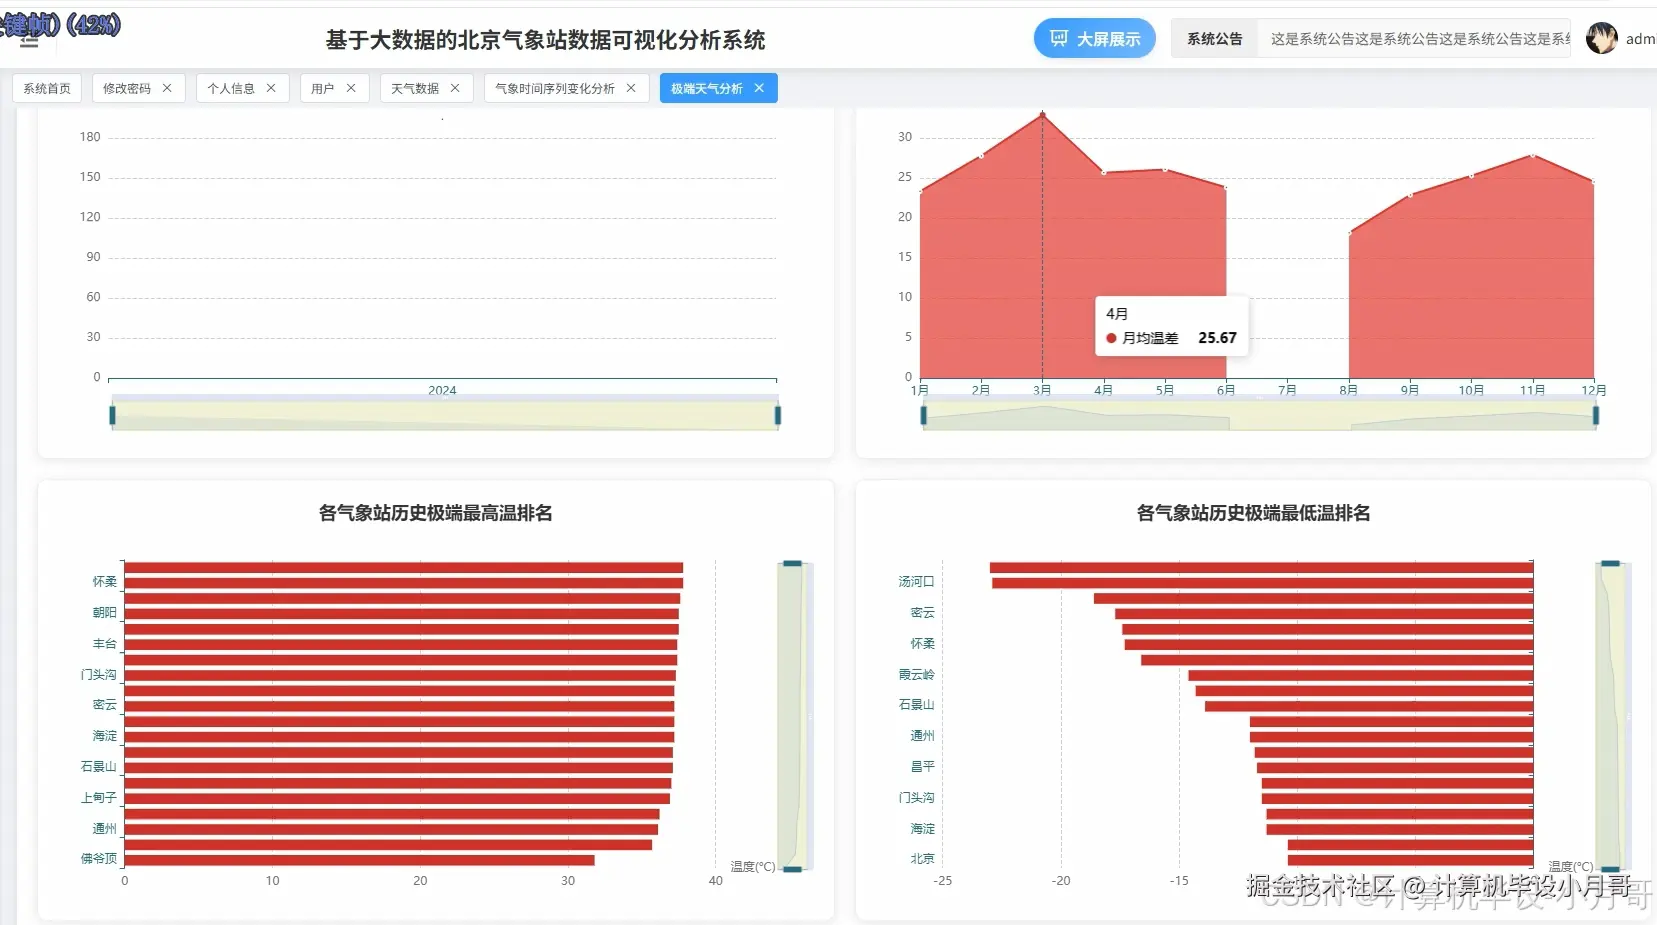Click the 大屏展示 button
This screenshot has width=1657, height=925.
click(1096, 38)
